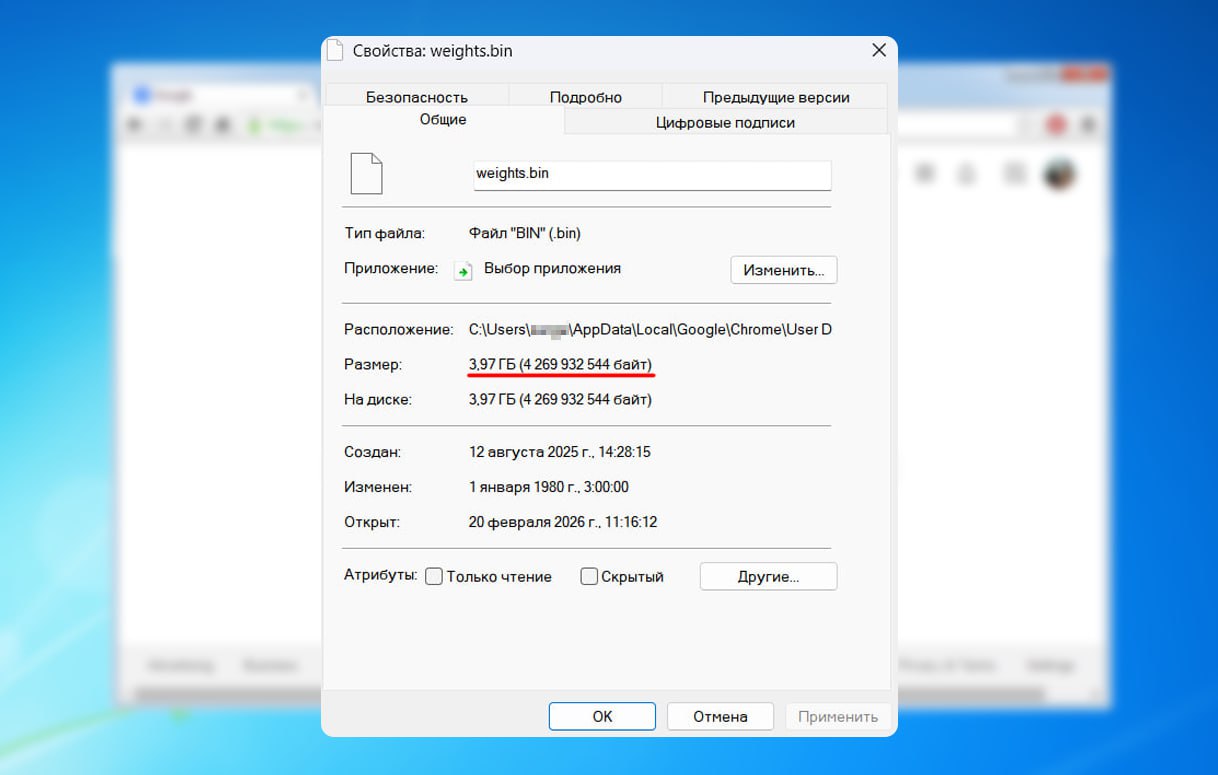
Task: Toggle the "Только чтение" checkbox
Action: (434, 577)
